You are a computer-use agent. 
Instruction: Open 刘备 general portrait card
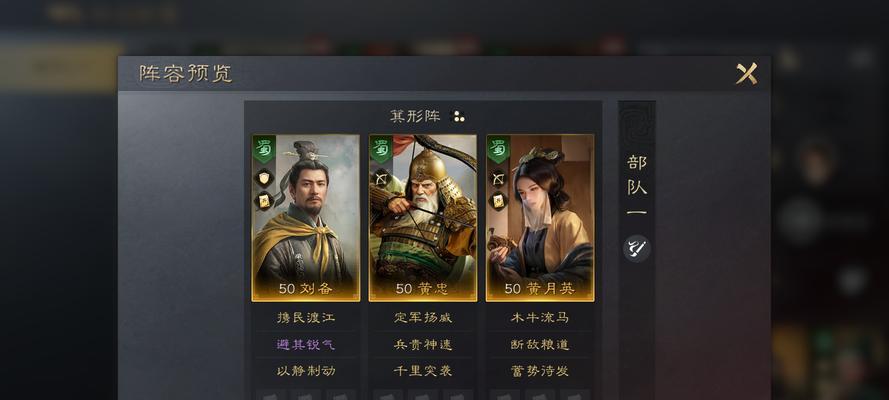tap(306, 218)
